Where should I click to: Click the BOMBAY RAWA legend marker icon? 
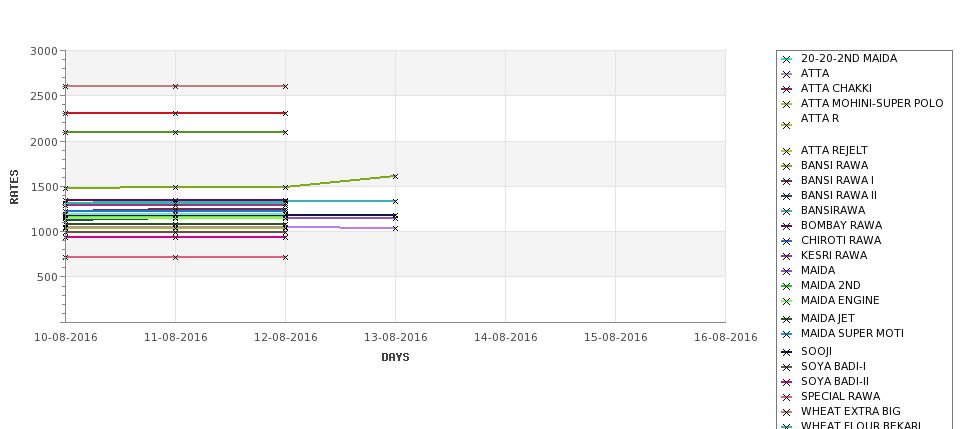pyautogui.click(x=787, y=226)
